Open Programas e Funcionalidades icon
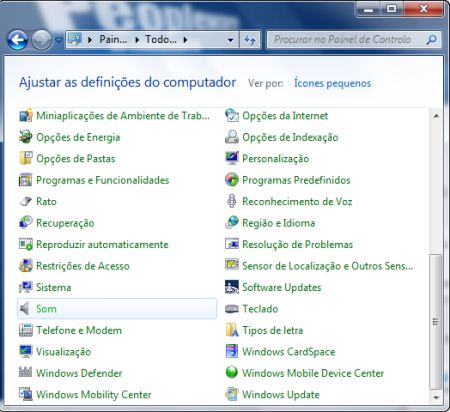450x412 pixels. 26,180
